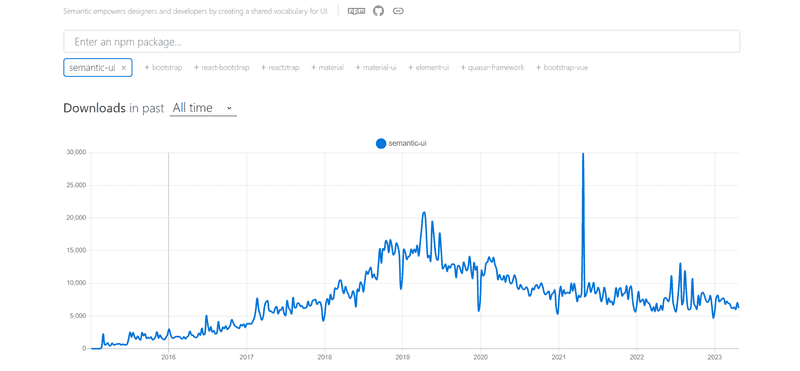
Task: Click the 2019 x-axis label
Action: pos(403,357)
